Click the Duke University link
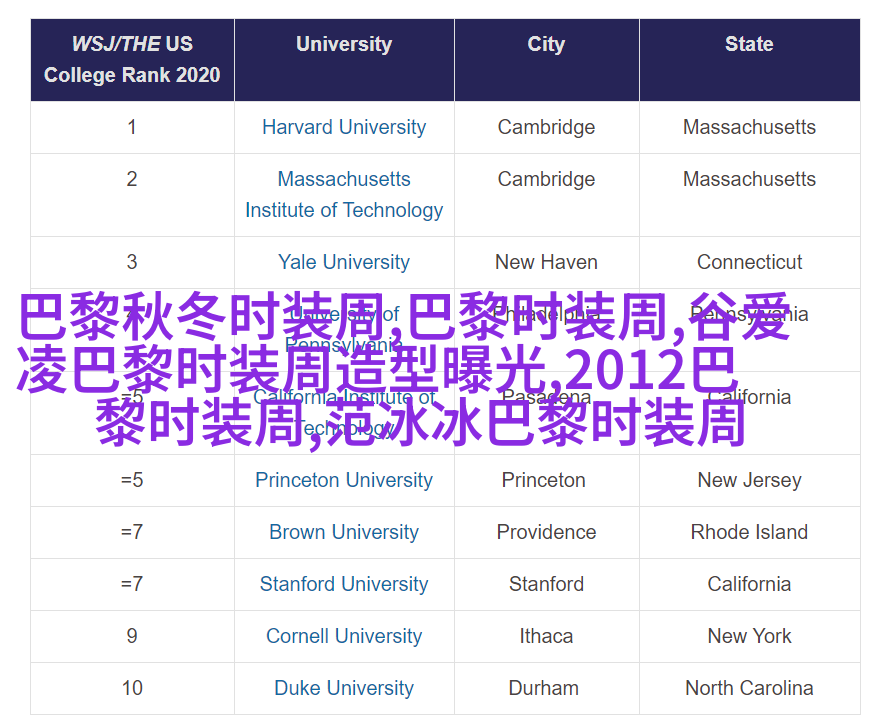 [x=344, y=688]
